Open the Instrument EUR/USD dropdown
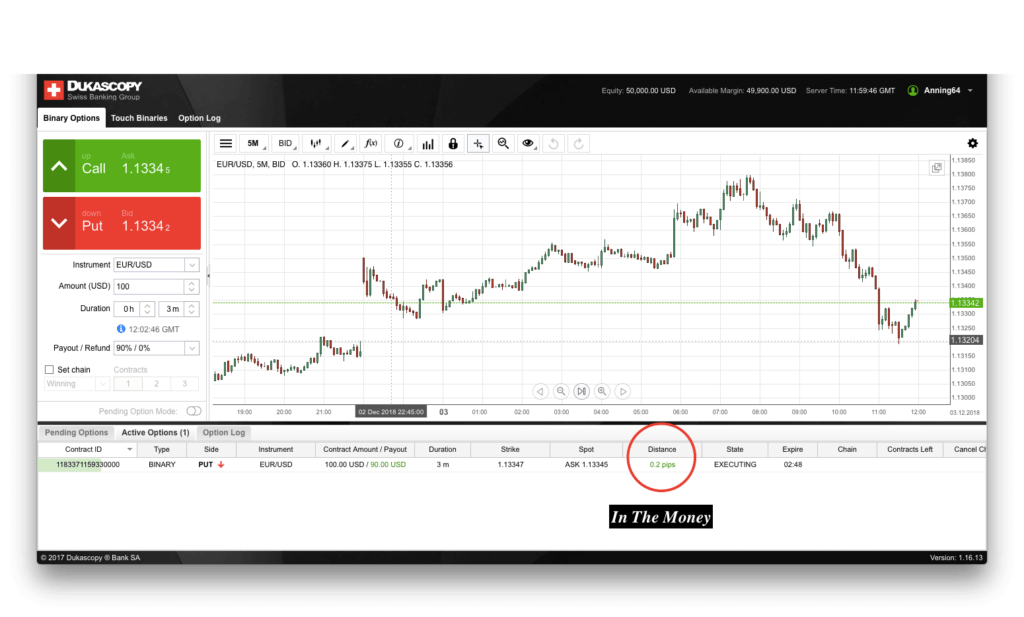Screen dimensions: 1024x617 pyautogui.click(x=157, y=265)
